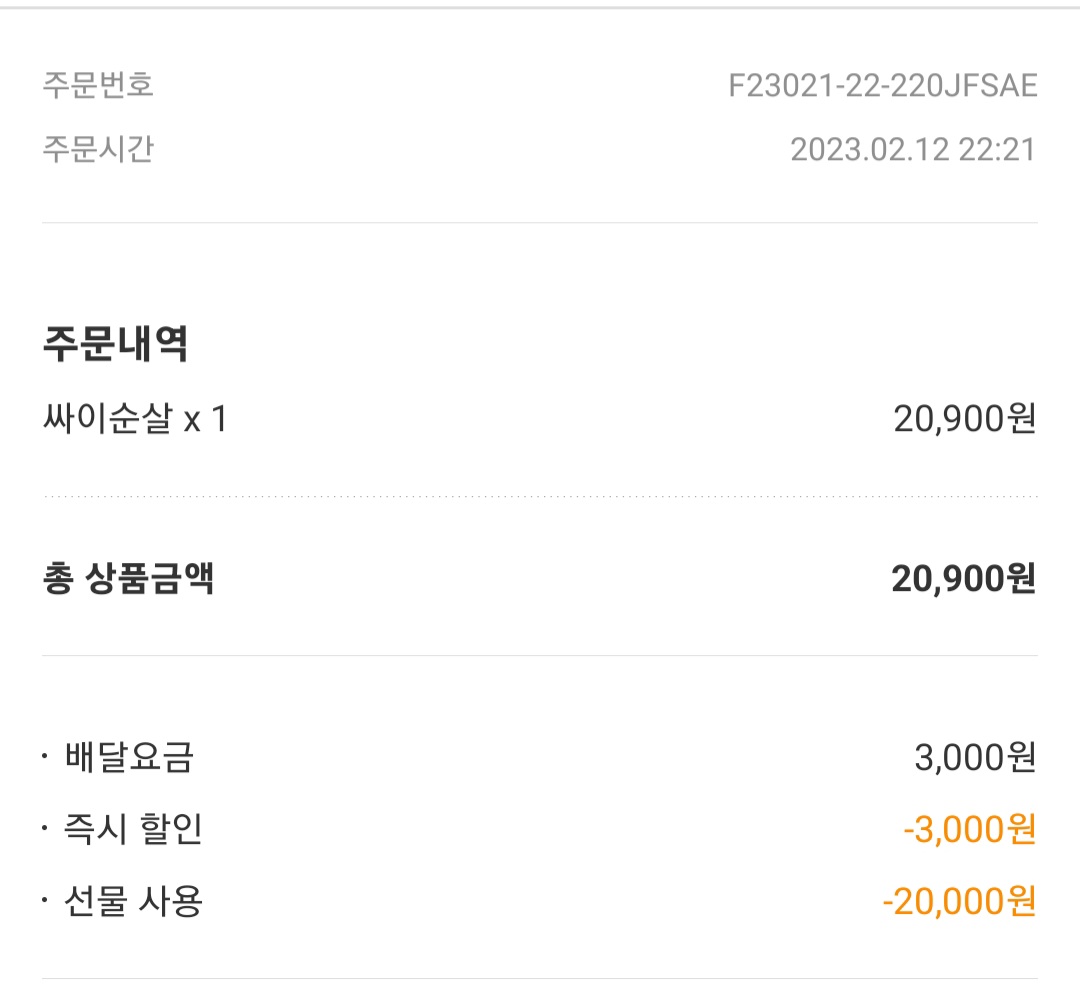This screenshot has height=988, width=1080.
Task: Select the order time 2023.02.12 22:21
Action: click(x=913, y=150)
